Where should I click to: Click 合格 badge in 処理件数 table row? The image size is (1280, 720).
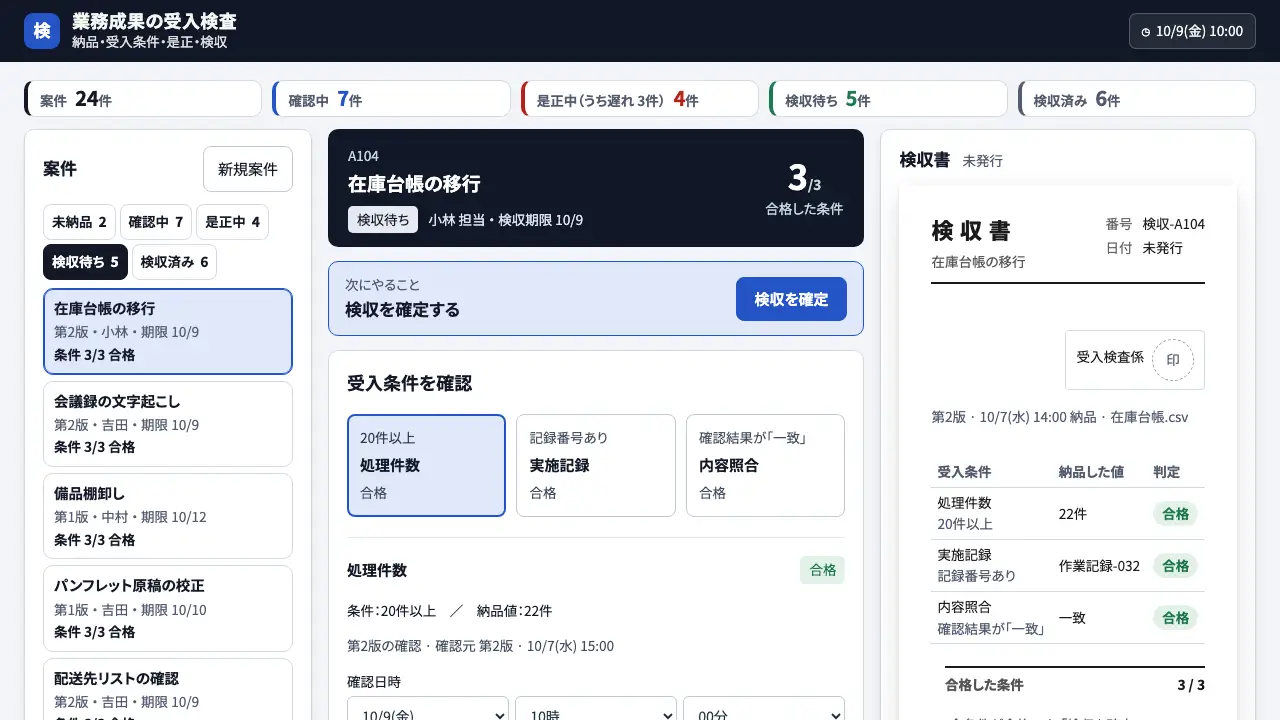coord(1175,514)
